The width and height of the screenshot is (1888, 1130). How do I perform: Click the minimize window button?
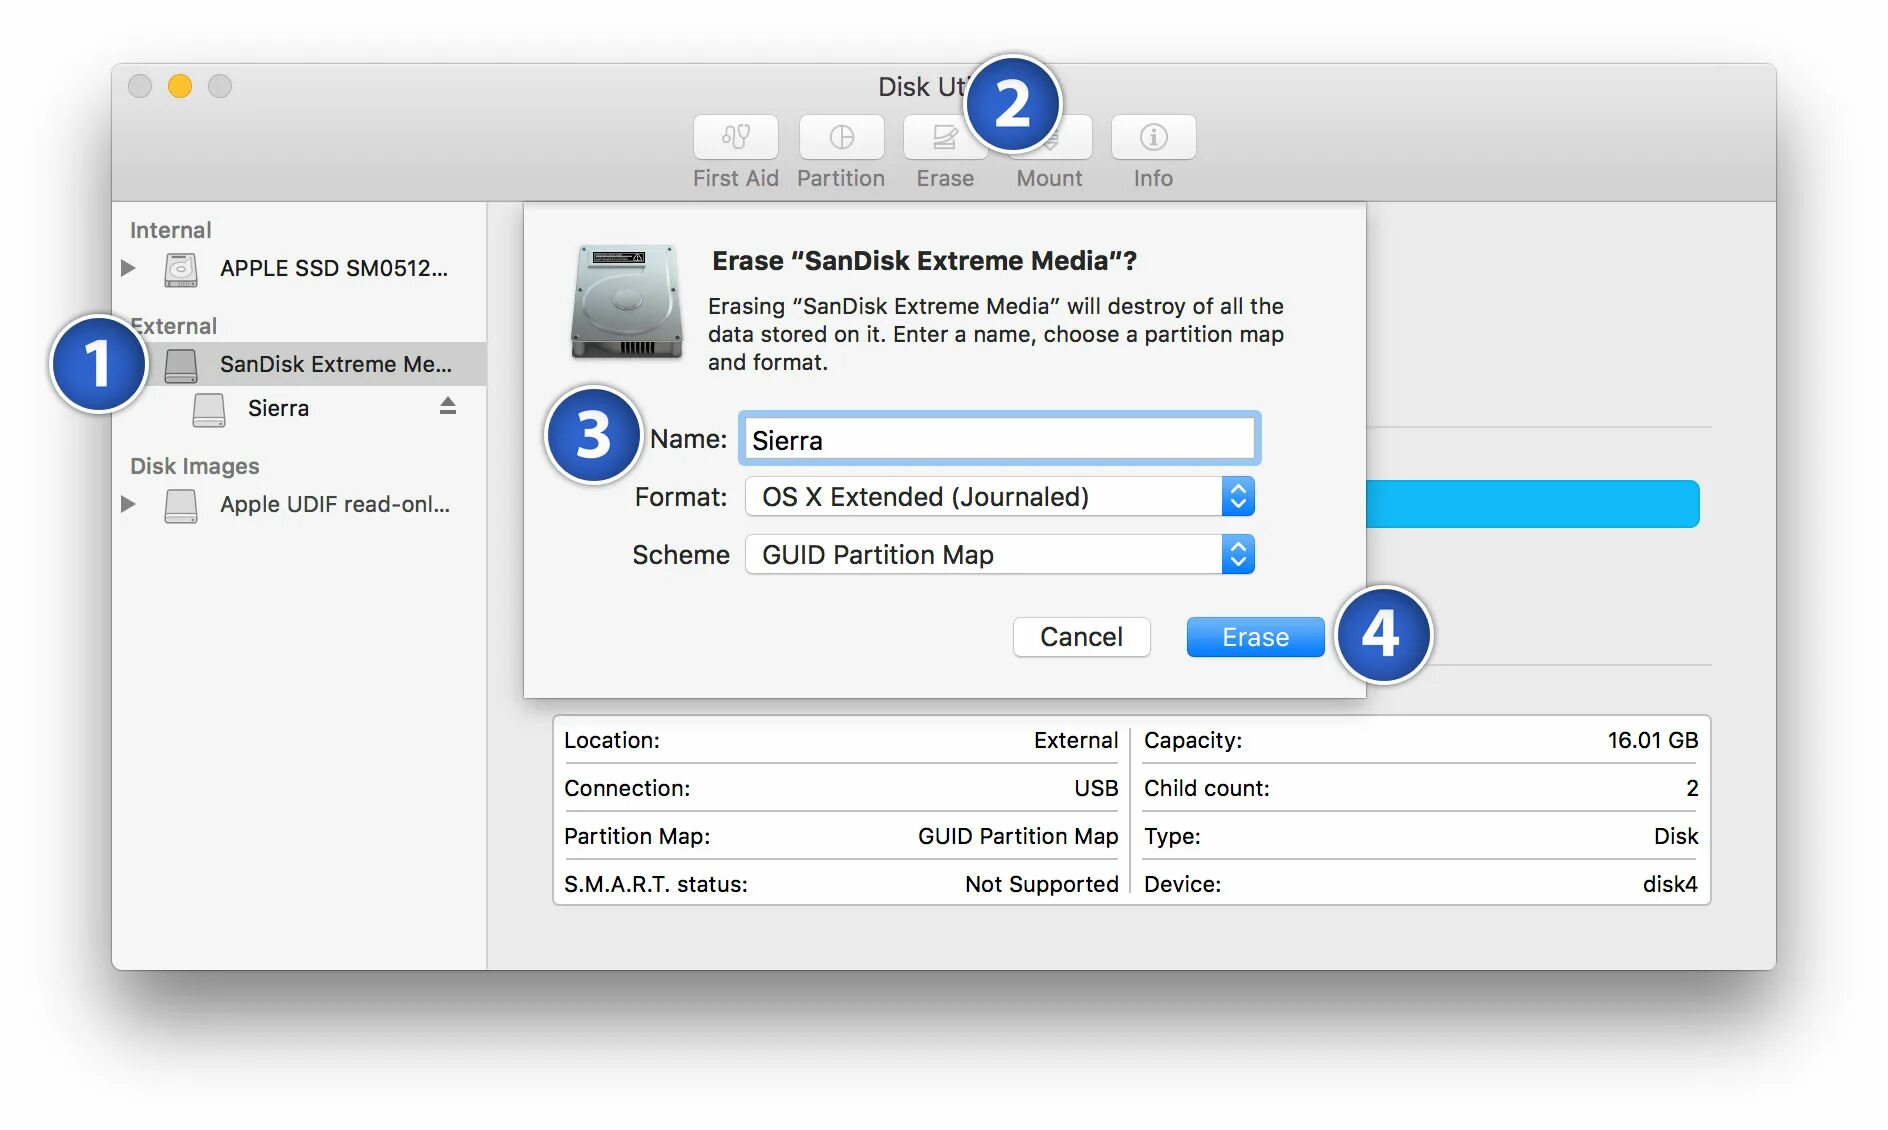(x=180, y=86)
